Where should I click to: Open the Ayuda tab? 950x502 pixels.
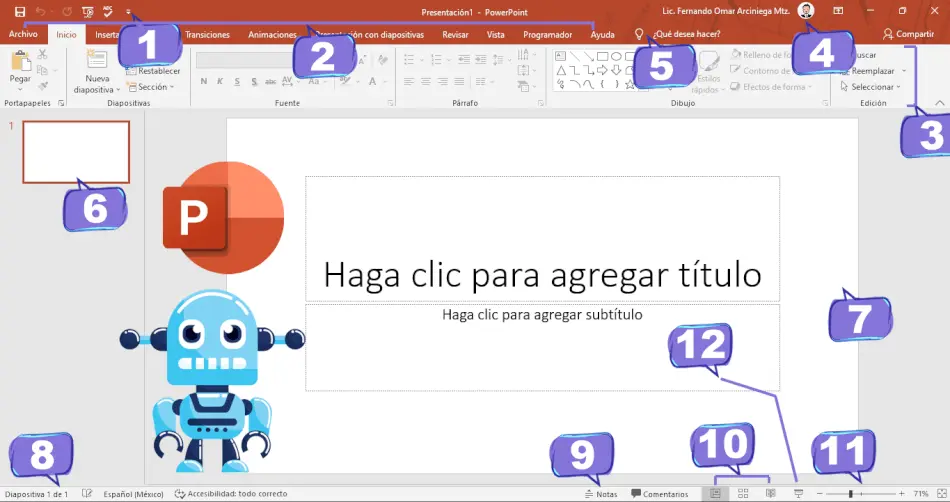(x=602, y=35)
